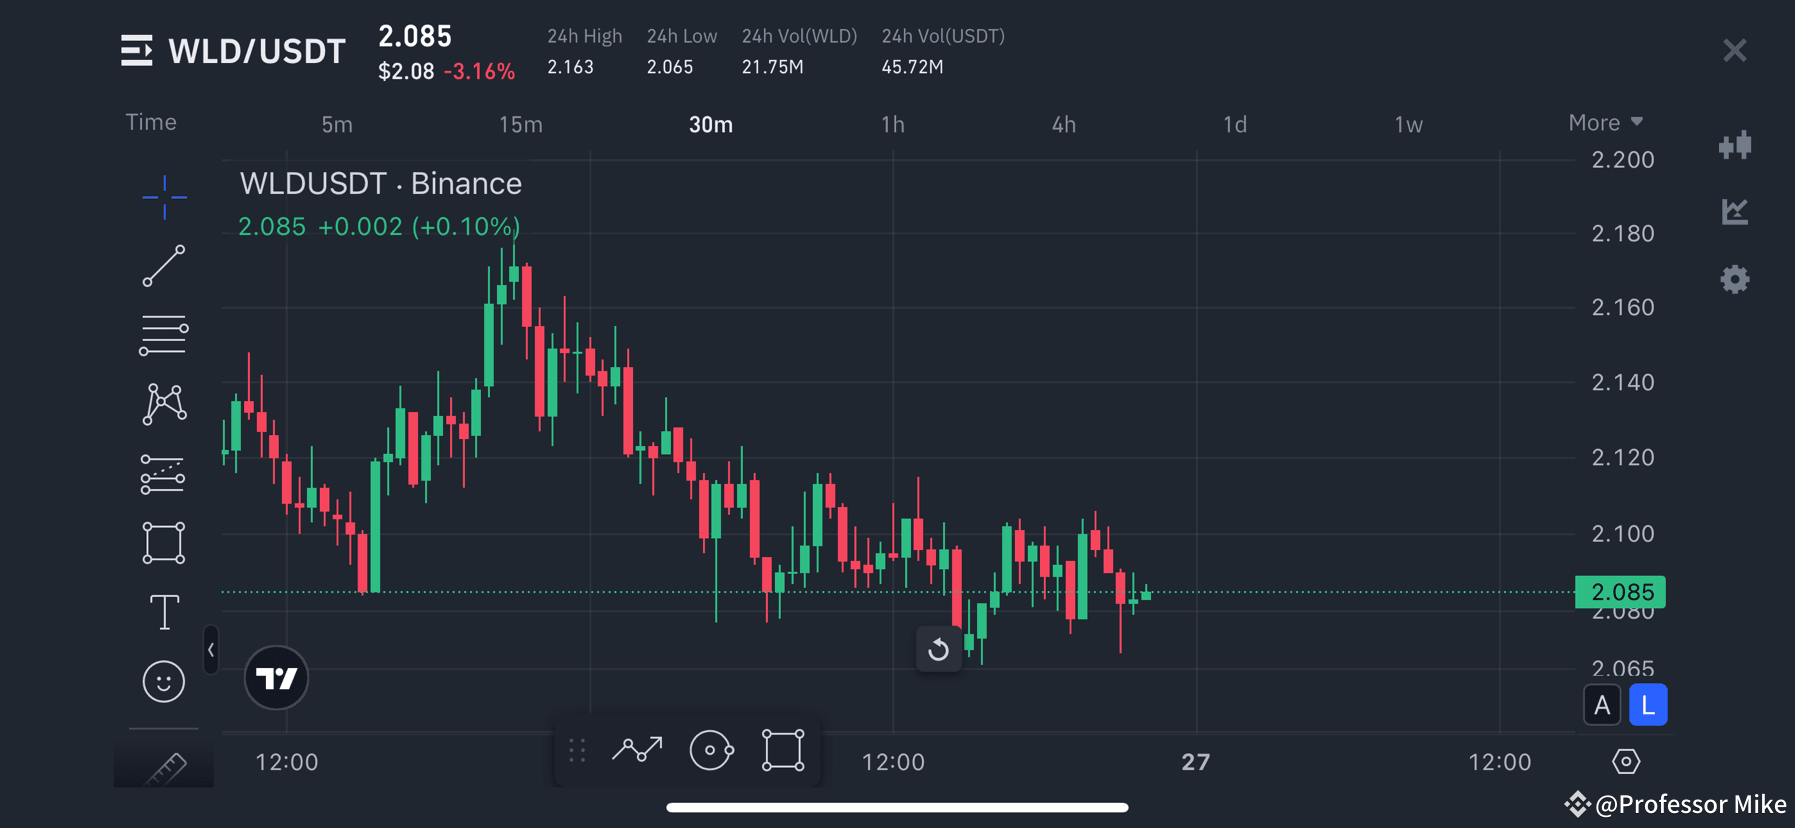
Task: Enable logarithmic scale with the L button
Action: pyautogui.click(x=1647, y=704)
